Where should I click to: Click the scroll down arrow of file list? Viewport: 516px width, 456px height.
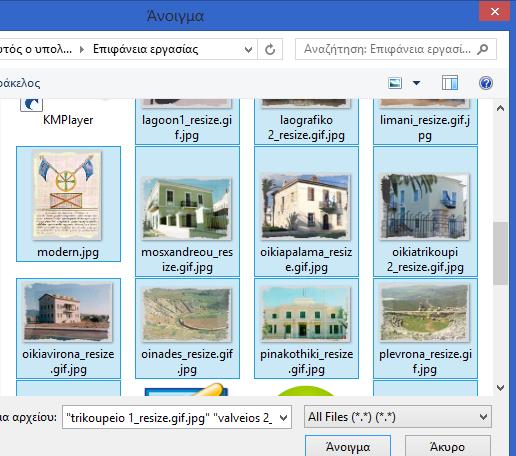500,388
